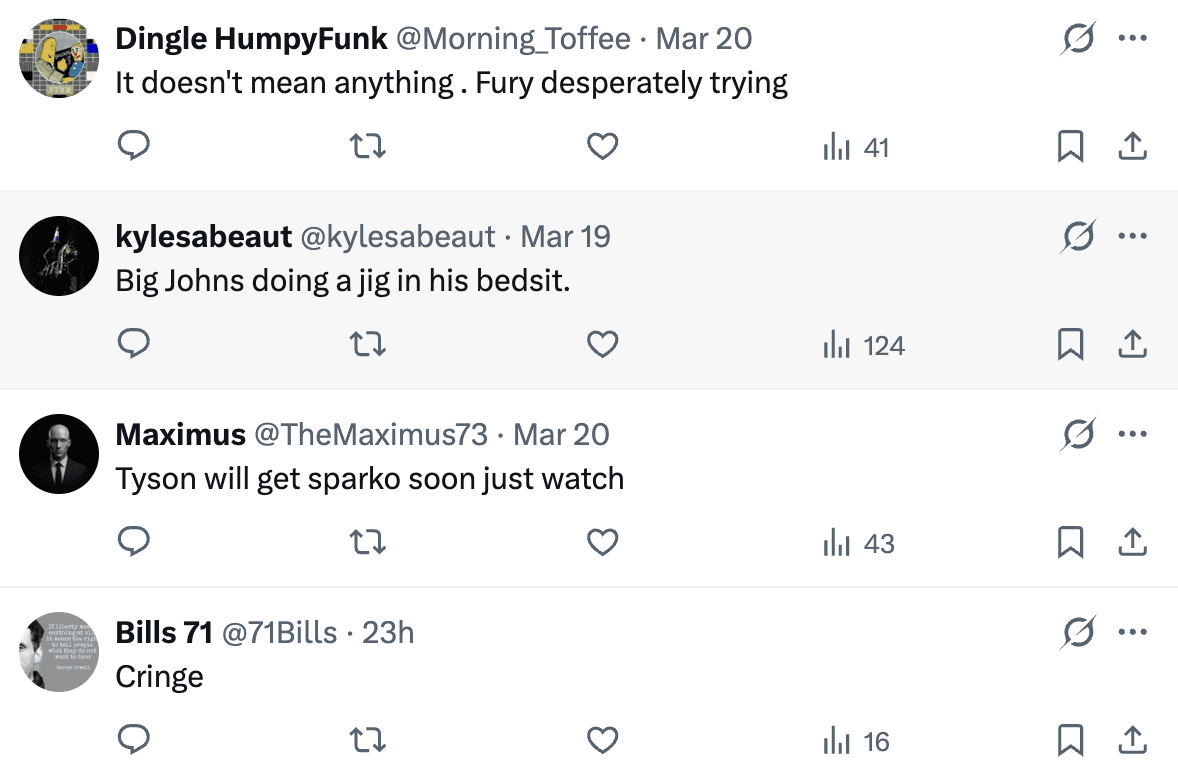Like Dingle HumpyFunk's Fury tweet

click(602, 148)
